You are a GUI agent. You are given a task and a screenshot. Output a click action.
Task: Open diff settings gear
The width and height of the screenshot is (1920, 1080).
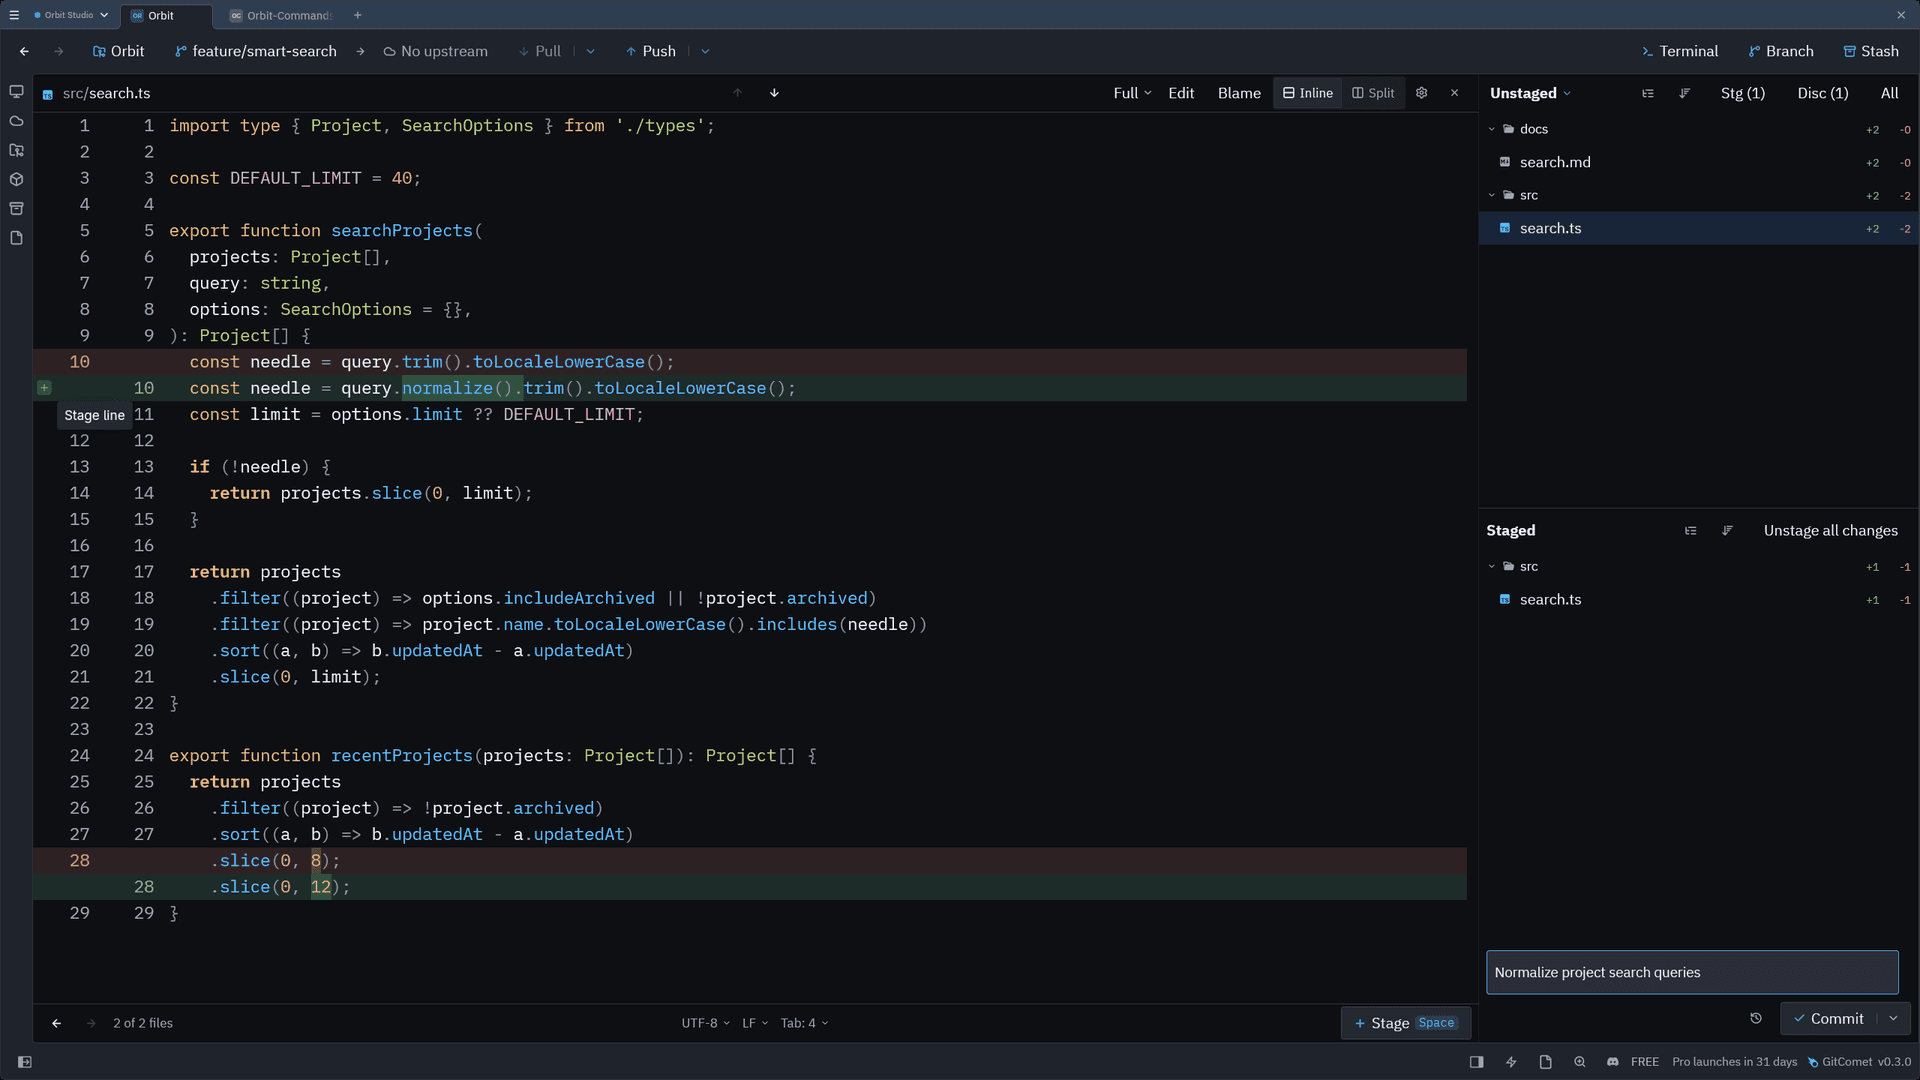(x=1421, y=93)
